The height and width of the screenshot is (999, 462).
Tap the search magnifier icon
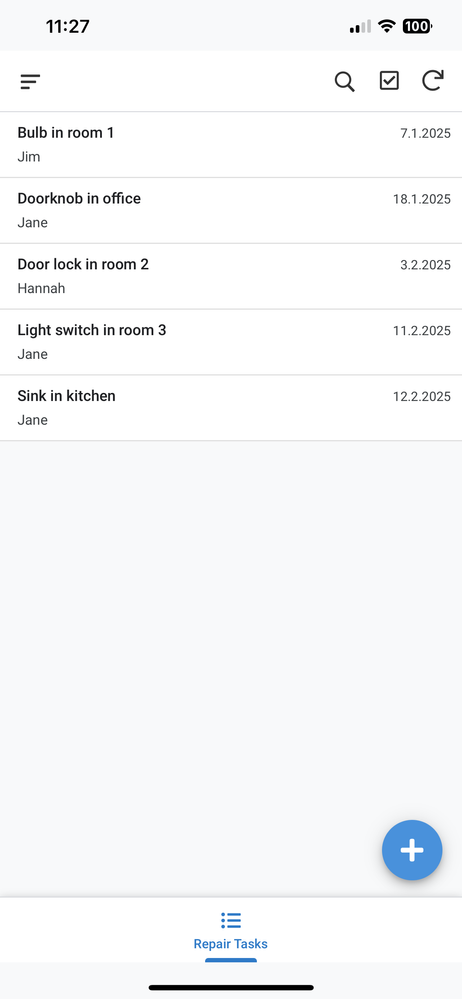pos(345,82)
